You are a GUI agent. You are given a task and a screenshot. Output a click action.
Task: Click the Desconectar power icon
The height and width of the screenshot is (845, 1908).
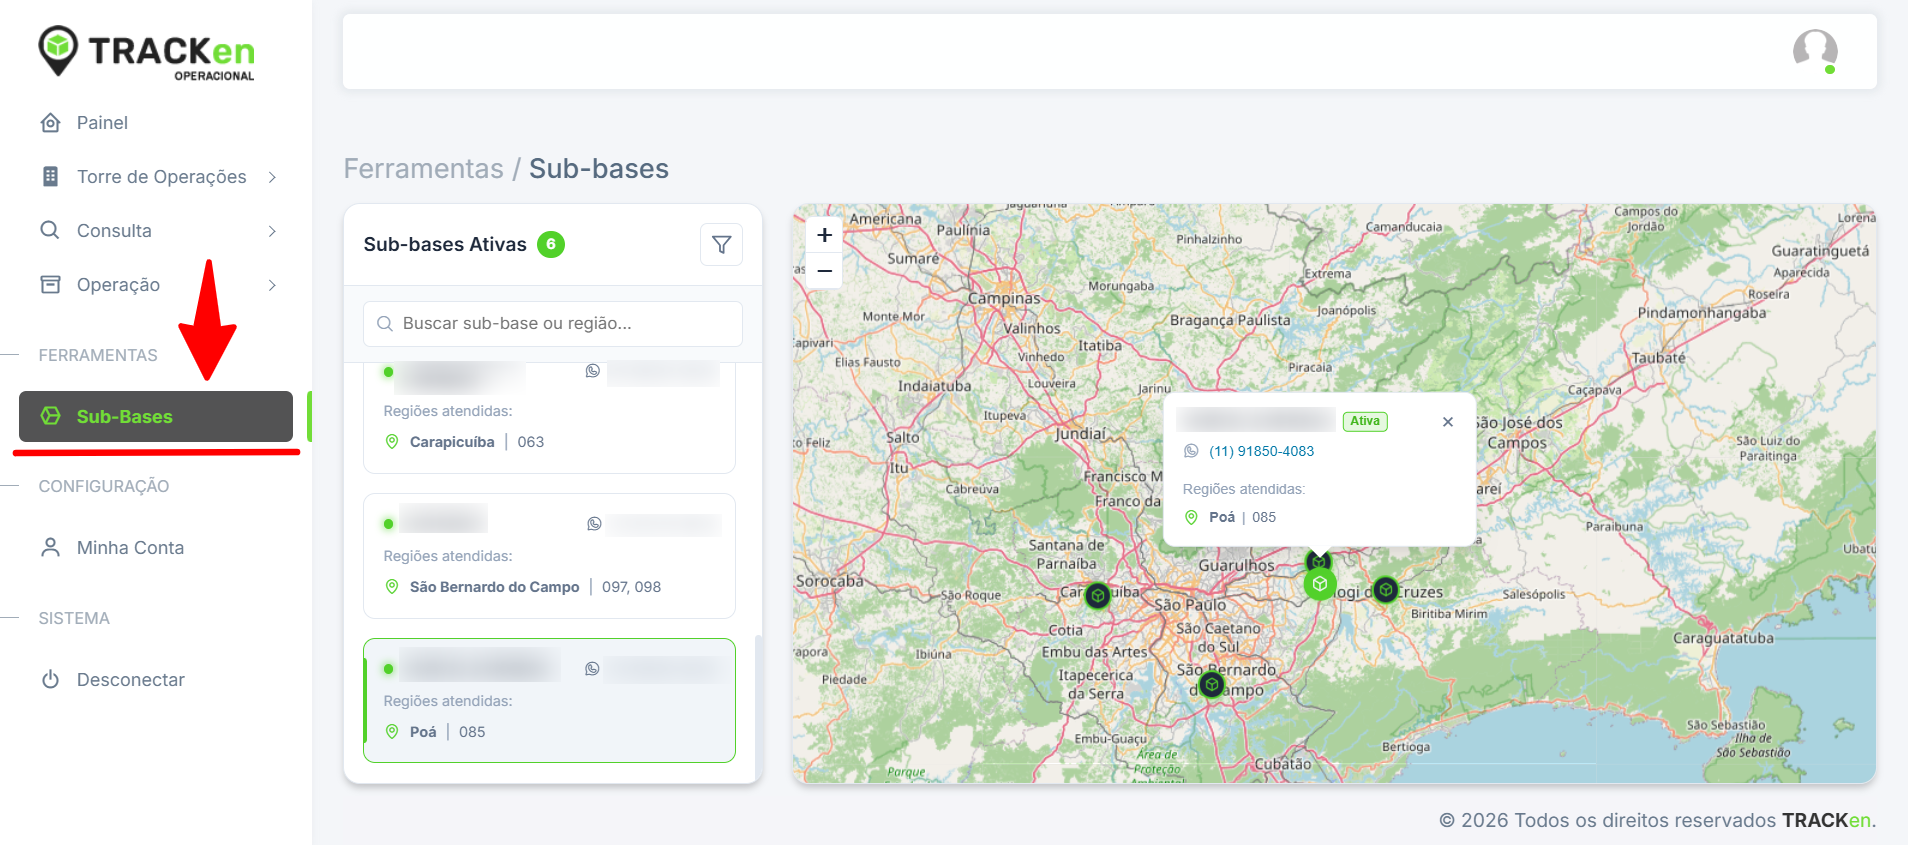tap(50, 679)
